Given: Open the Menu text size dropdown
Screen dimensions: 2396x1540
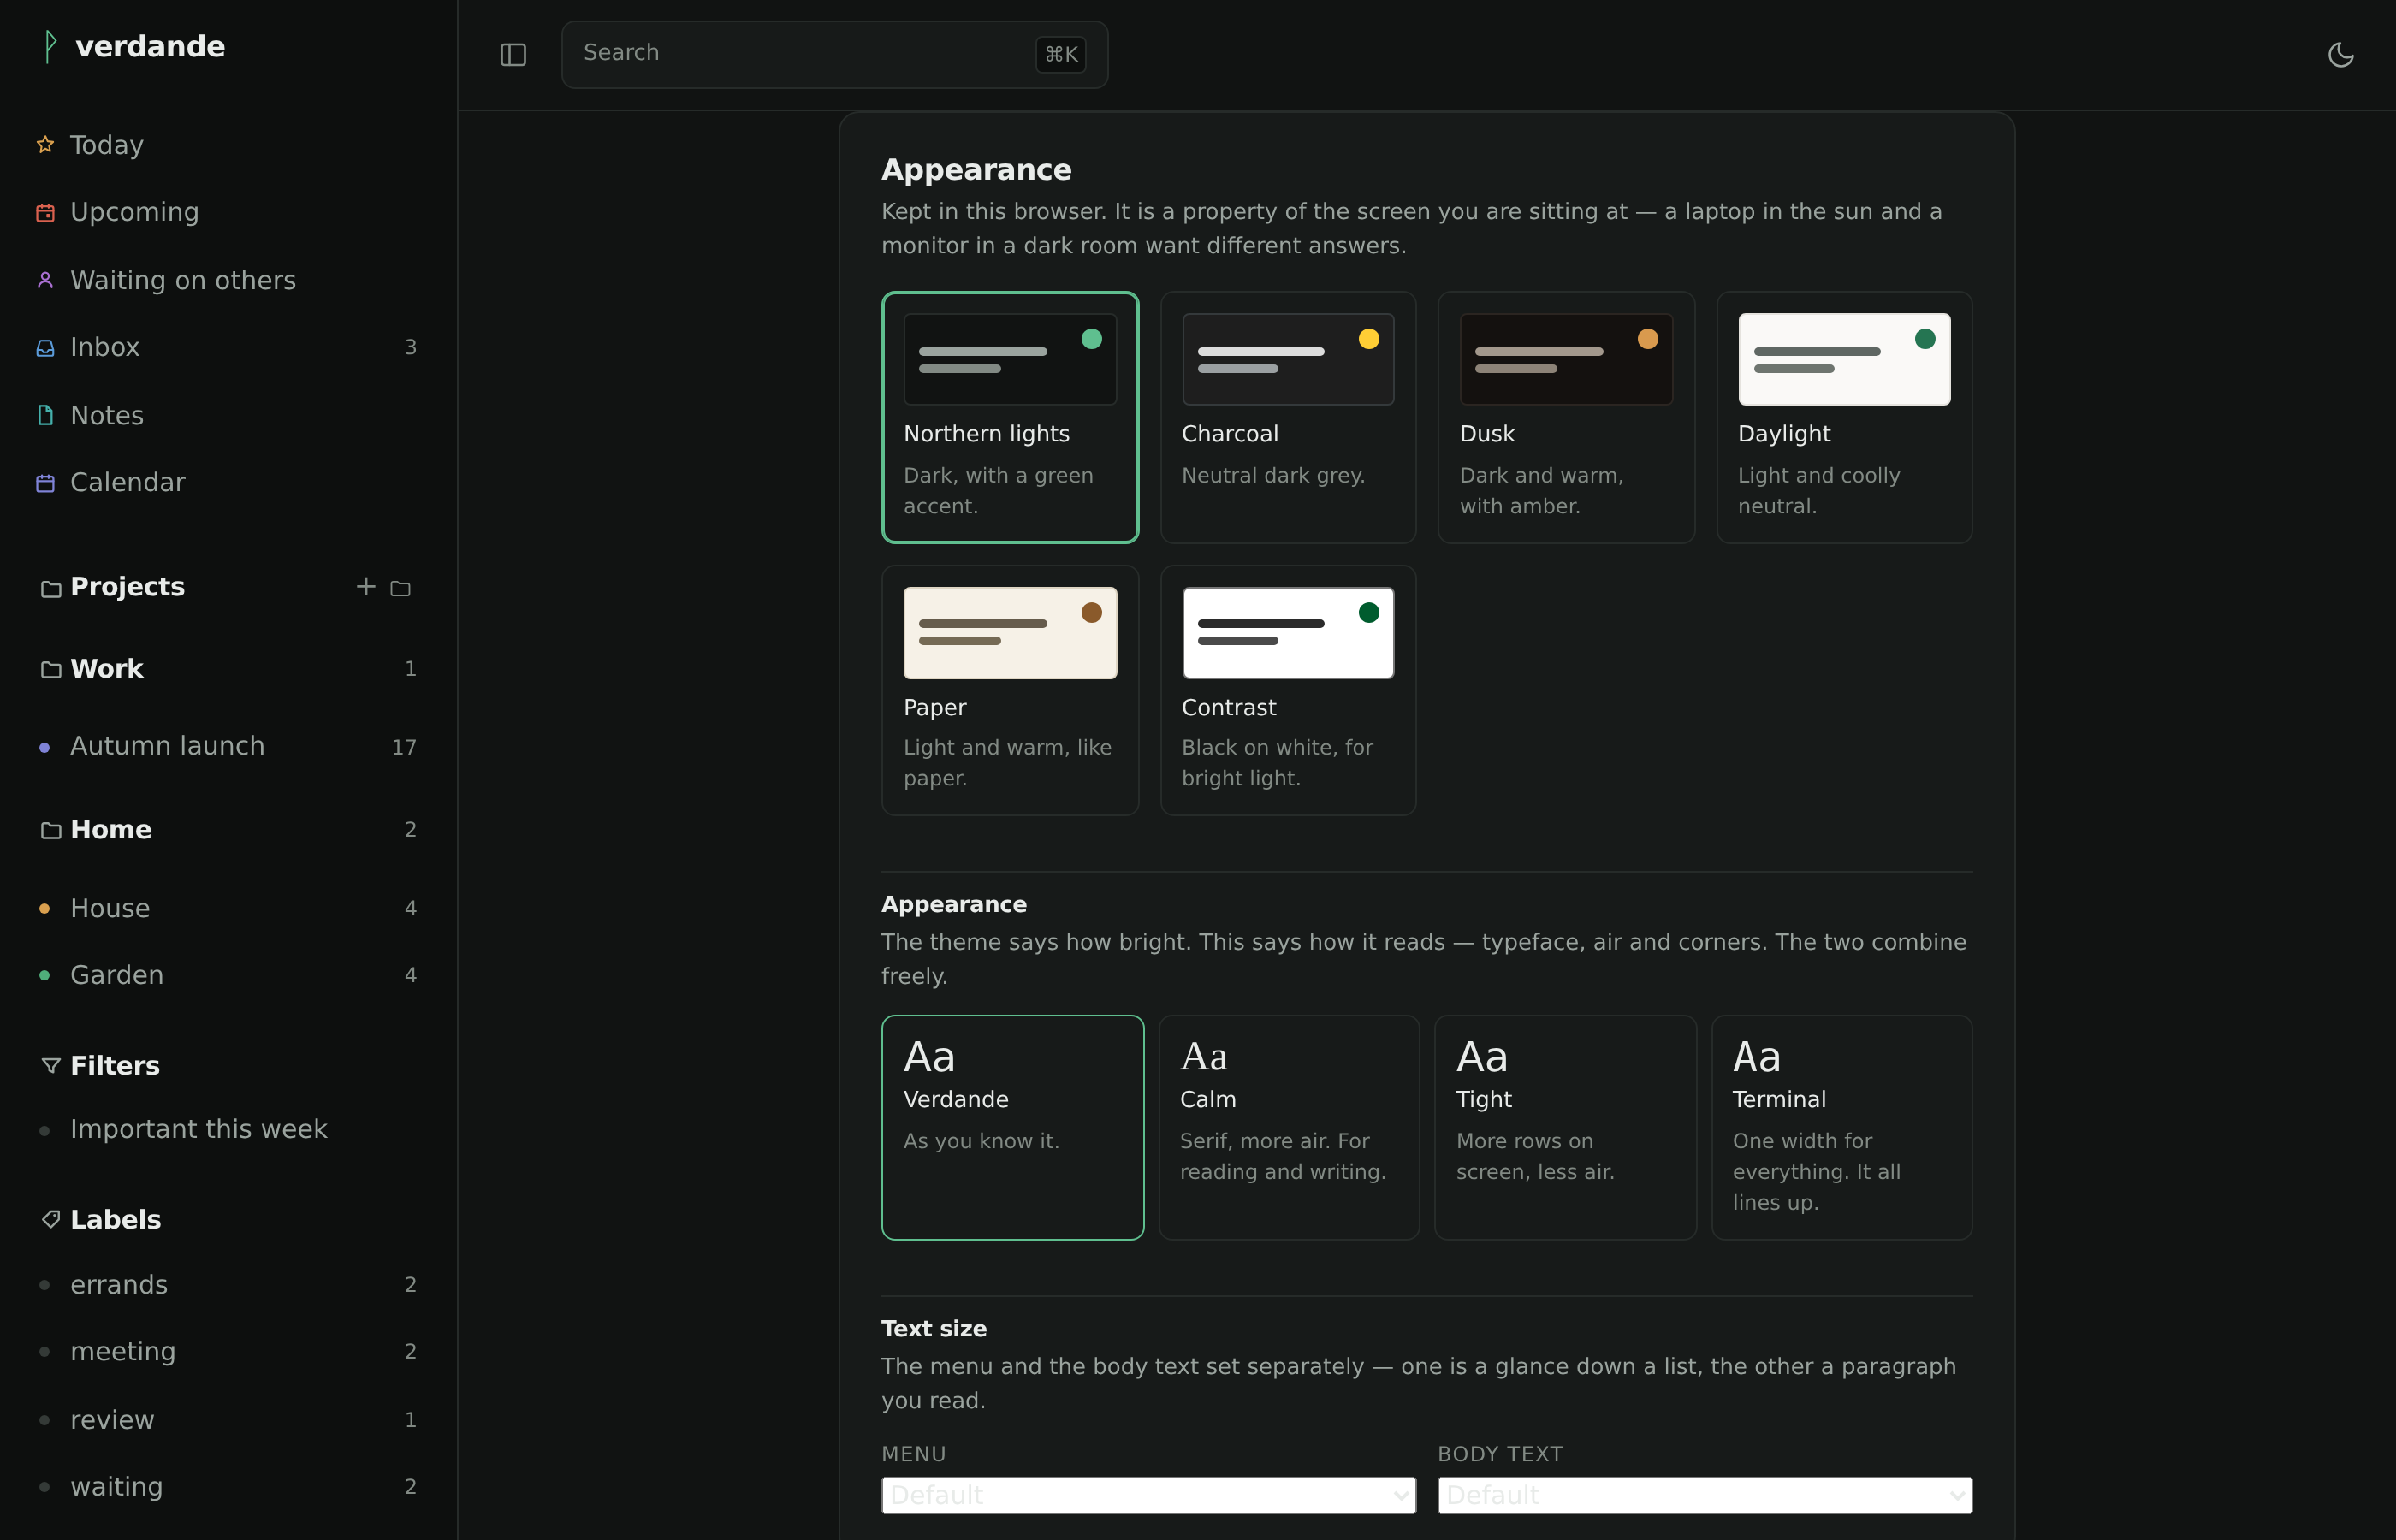Looking at the screenshot, I should [1148, 1495].
